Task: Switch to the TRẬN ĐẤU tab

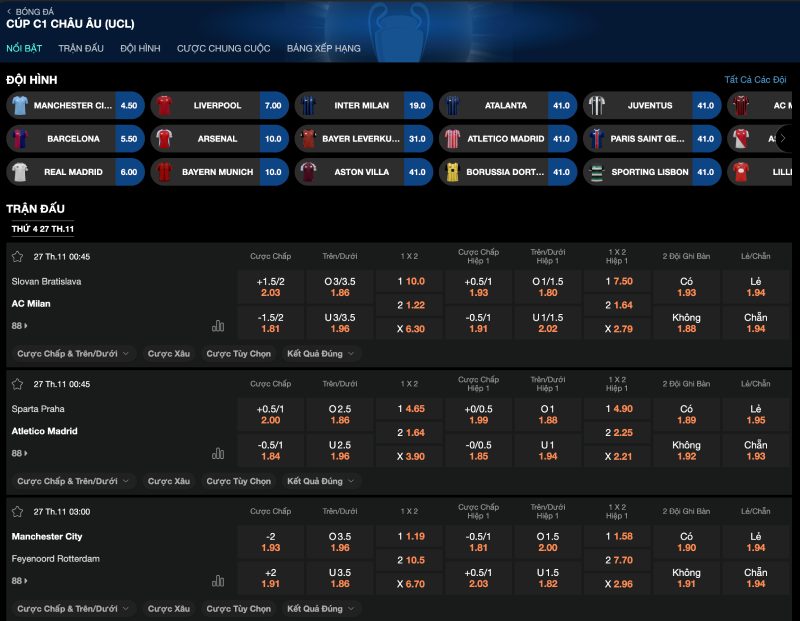Action: 81,48
